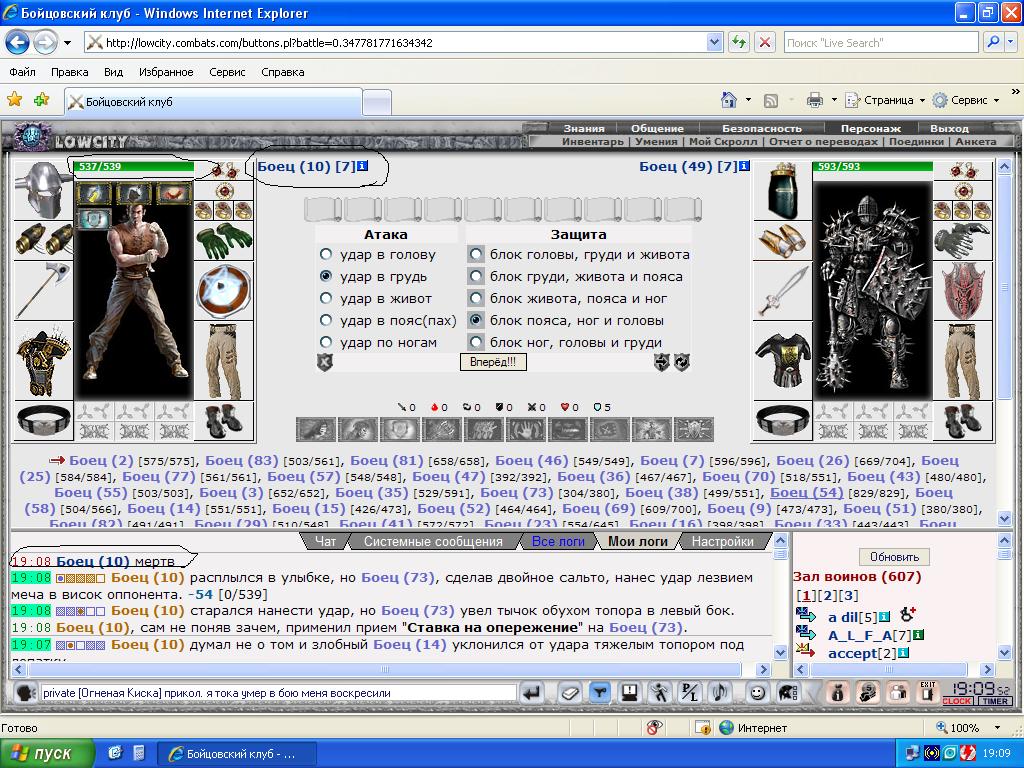
Task: Select defense блок головы, груди и живота
Action: pos(476,254)
